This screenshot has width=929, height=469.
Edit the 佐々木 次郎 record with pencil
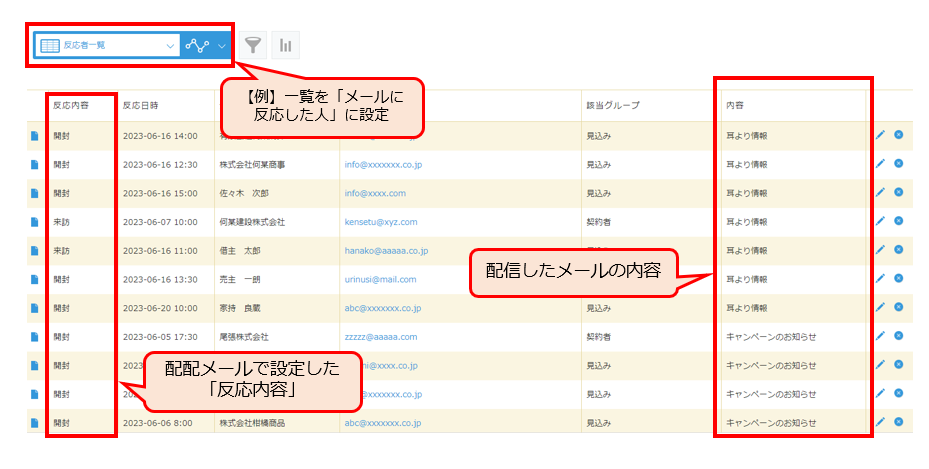tap(880, 192)
